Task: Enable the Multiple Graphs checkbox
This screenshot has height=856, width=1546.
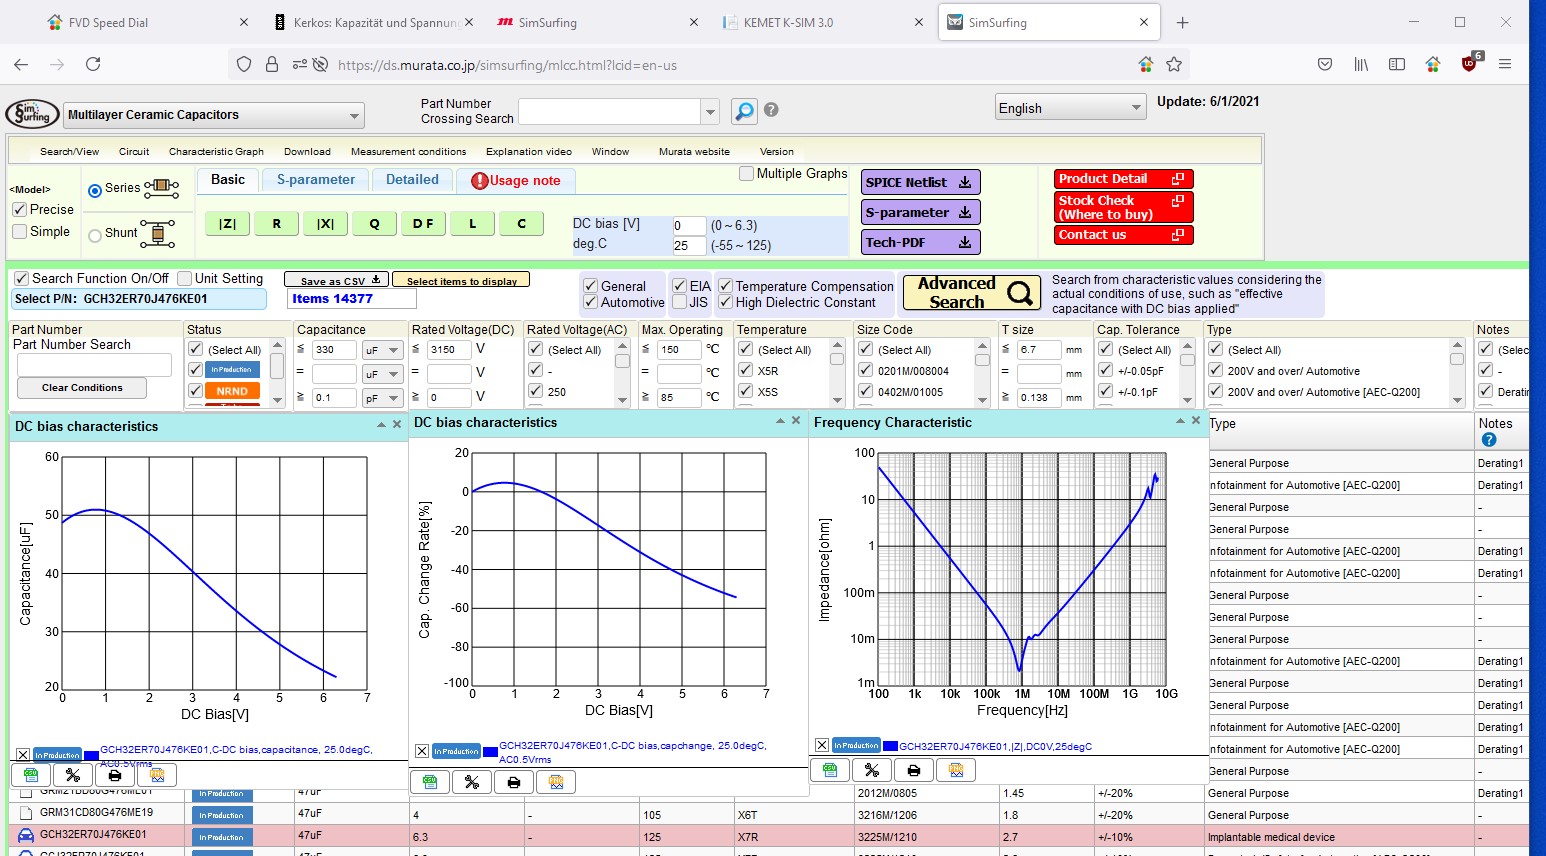Action: pyautogui.click(x=746, y=173)
